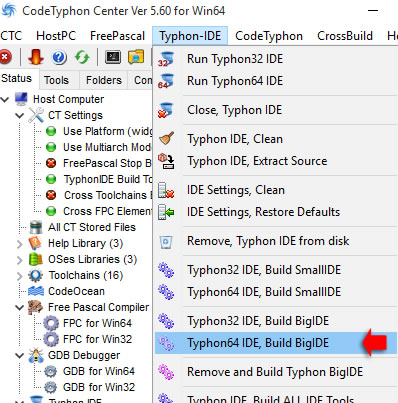Click the Run Typhon32 IDE icon
Viewport: 398px width, 403px height.
pyautogui.click(x=166, y=59)
